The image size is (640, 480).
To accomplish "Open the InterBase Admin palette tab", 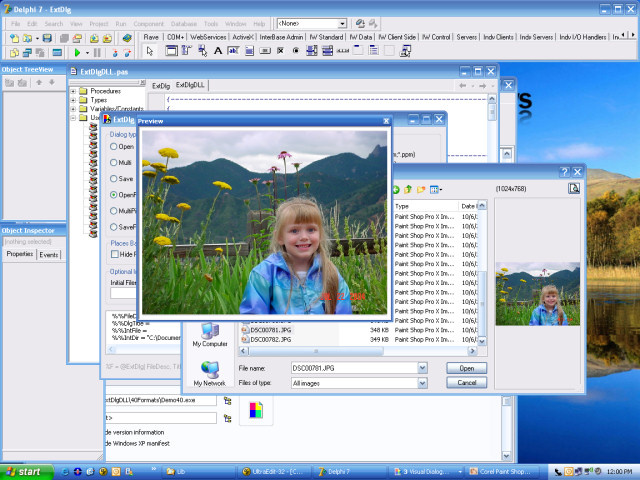I will tap(281, 37).
